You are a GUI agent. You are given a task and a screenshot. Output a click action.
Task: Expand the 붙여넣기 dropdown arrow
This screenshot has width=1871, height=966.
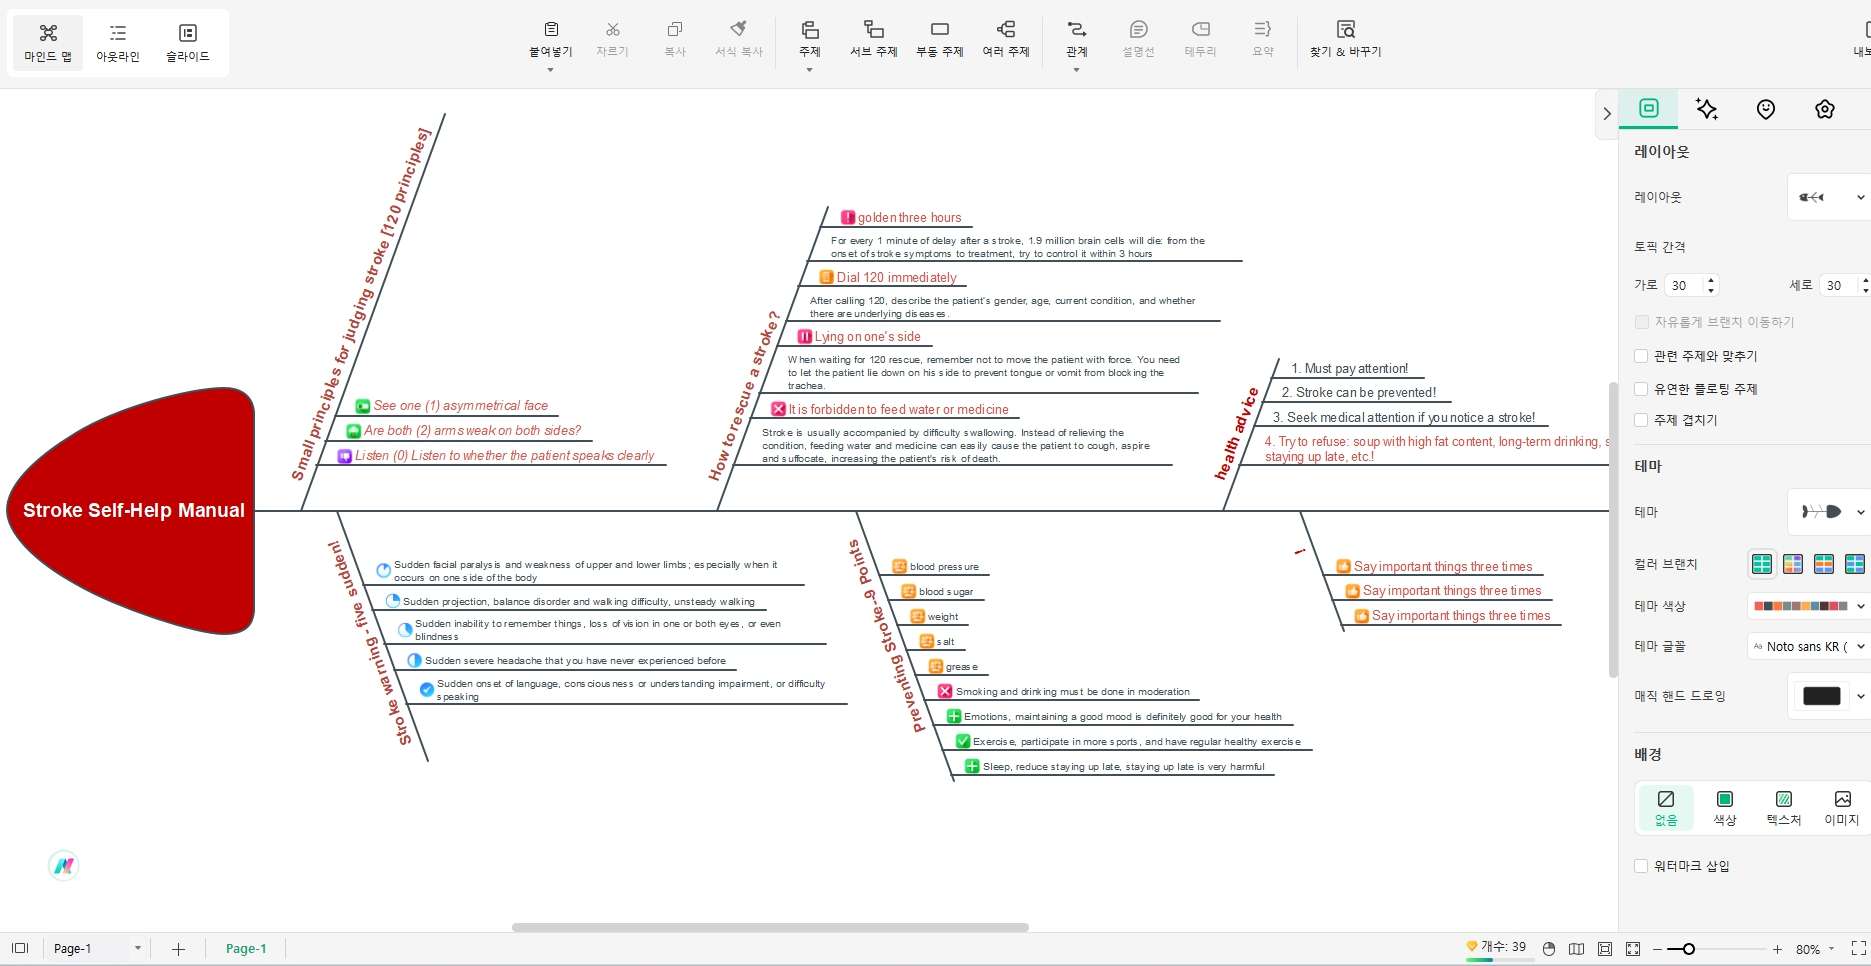coord(551,70)
